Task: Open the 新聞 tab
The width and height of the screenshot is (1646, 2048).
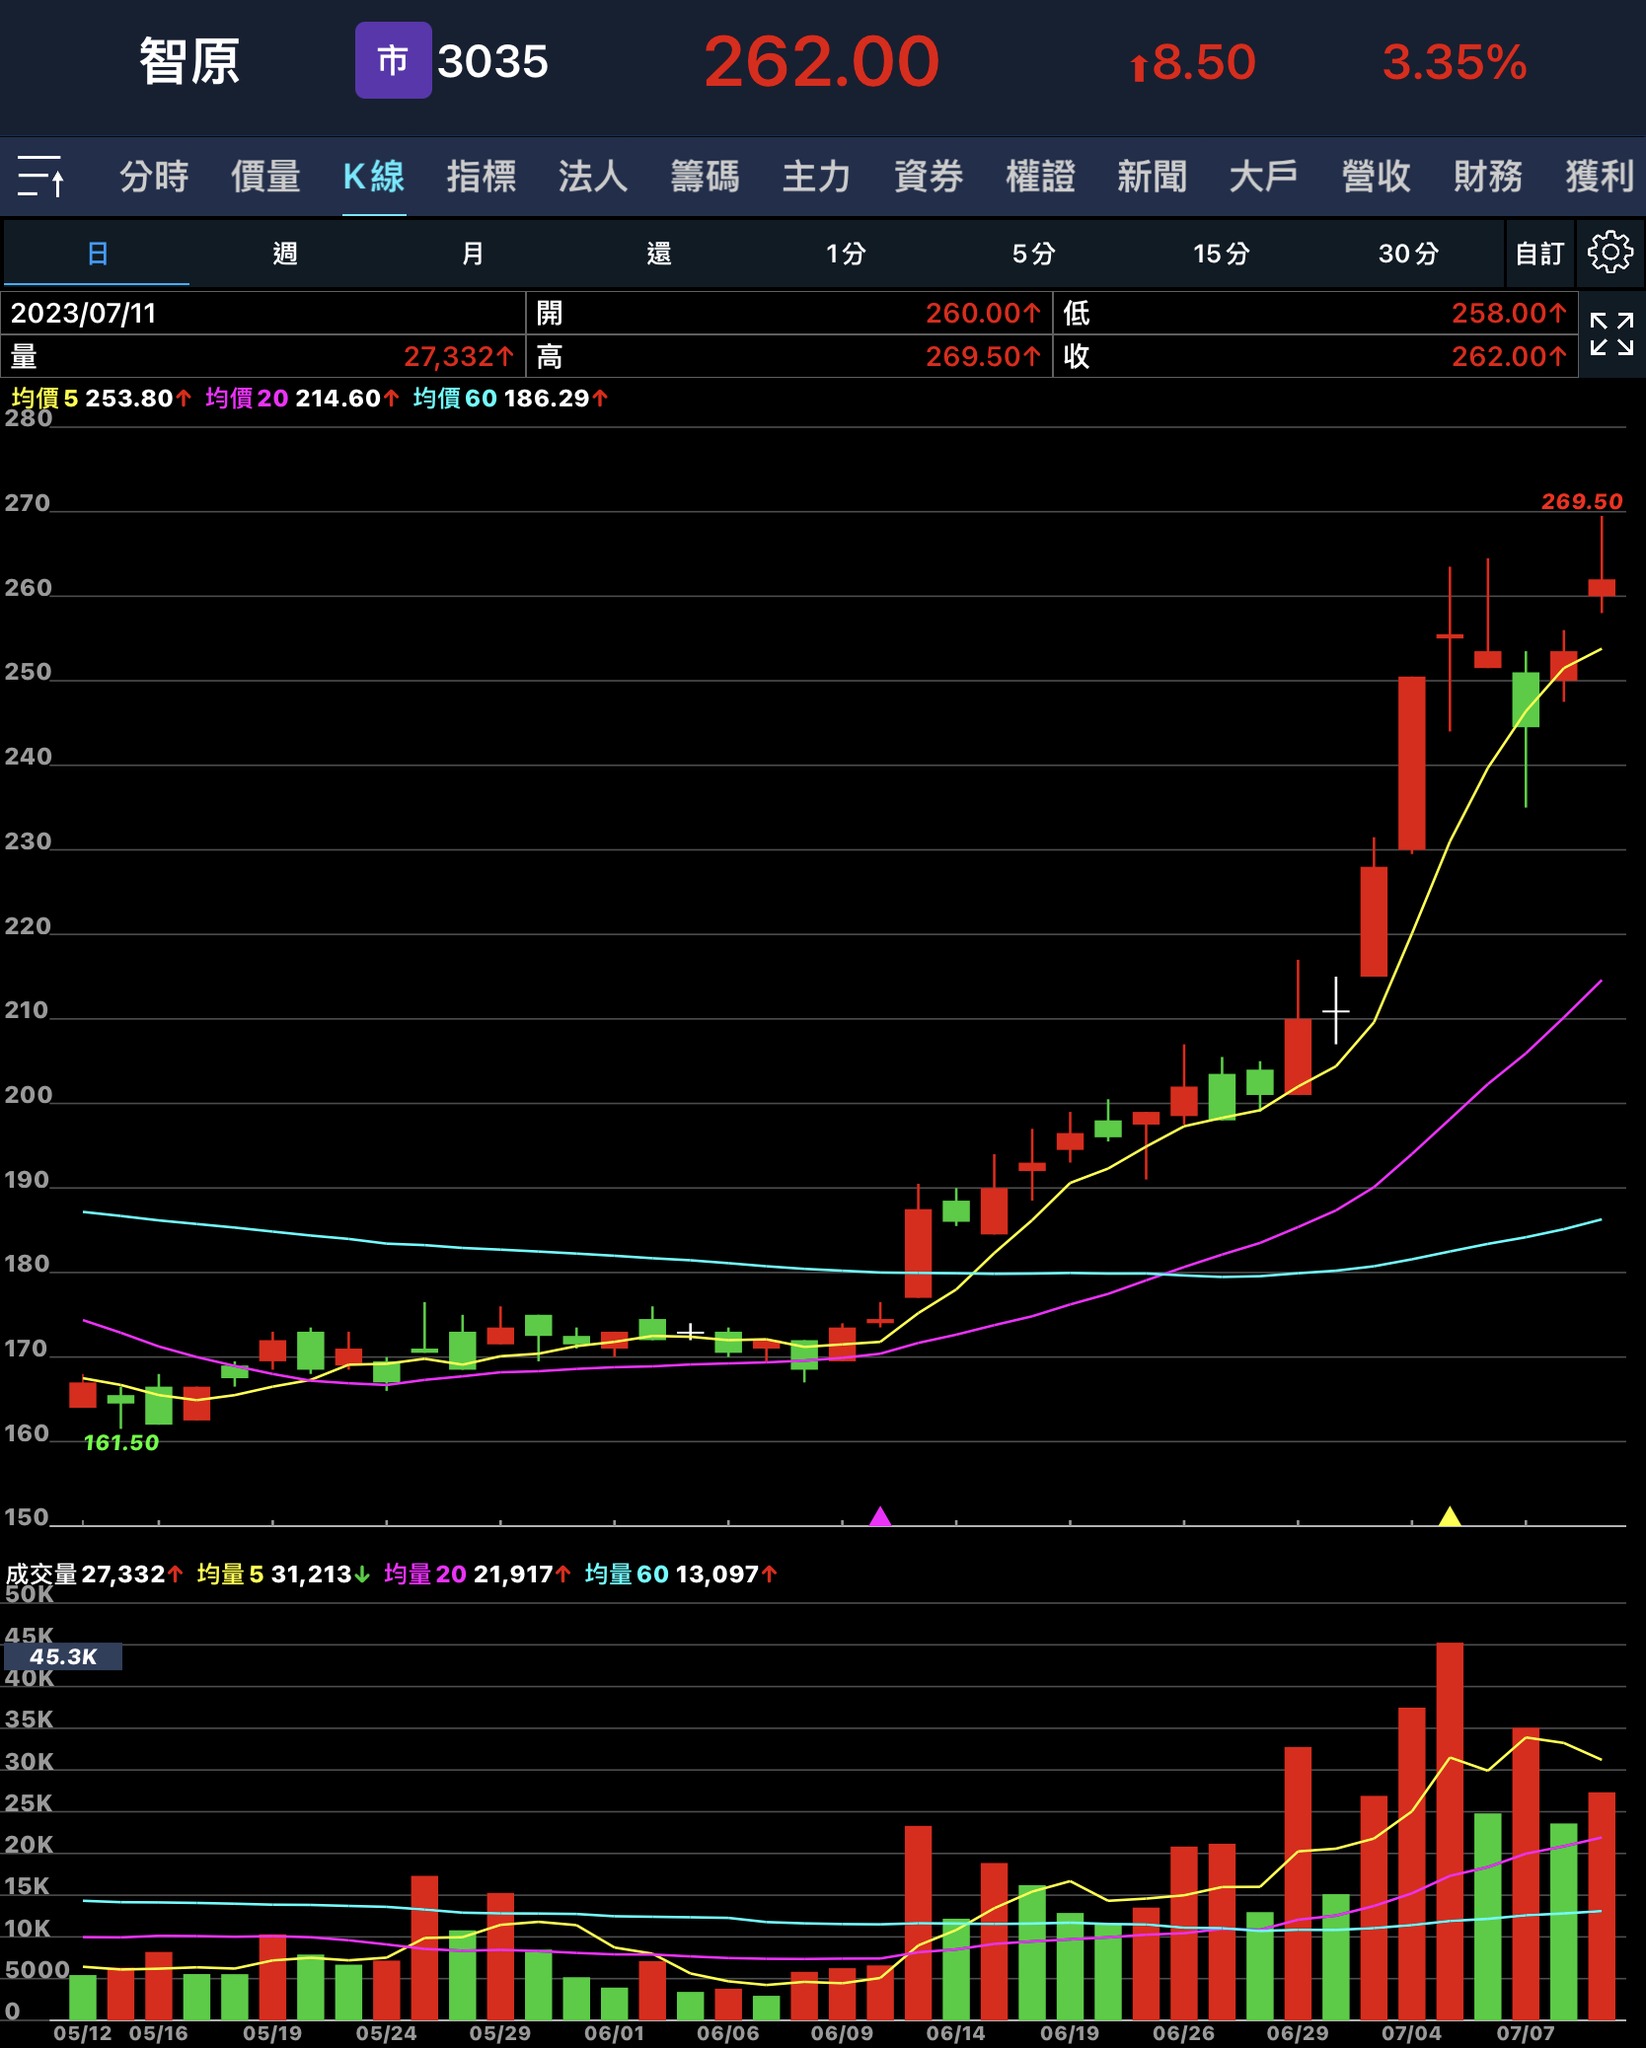Action: click(x=1152, y=177)
